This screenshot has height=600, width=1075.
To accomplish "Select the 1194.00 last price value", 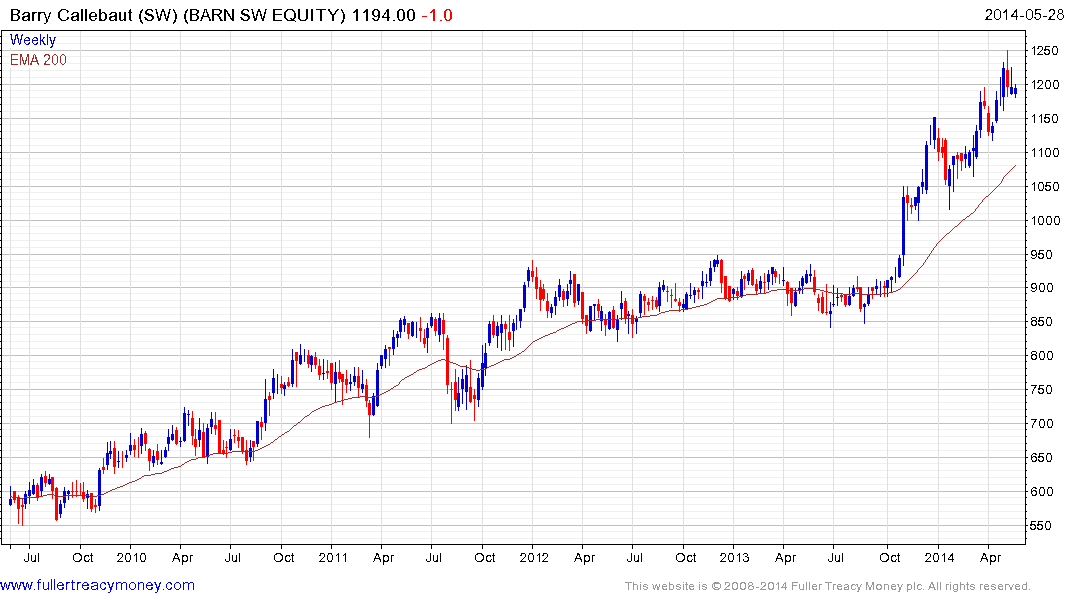I will point(384,15).
